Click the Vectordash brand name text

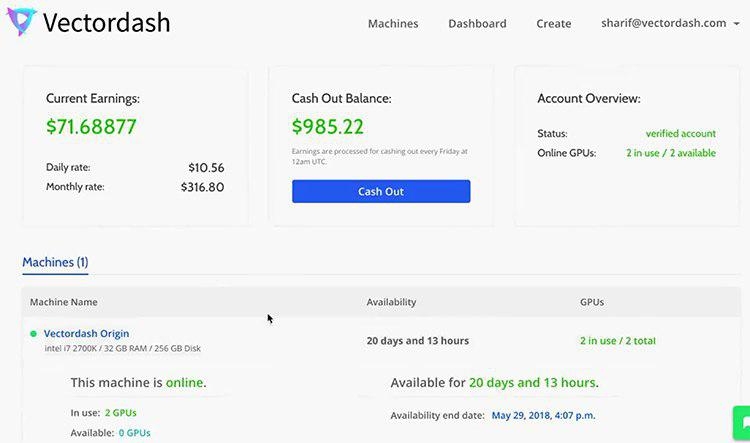pyautogui.click(x=106, y=22)
